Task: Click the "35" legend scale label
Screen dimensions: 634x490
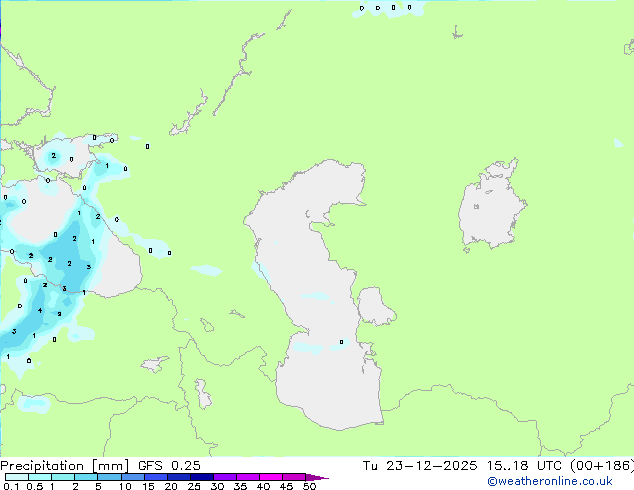Action: 240,486
